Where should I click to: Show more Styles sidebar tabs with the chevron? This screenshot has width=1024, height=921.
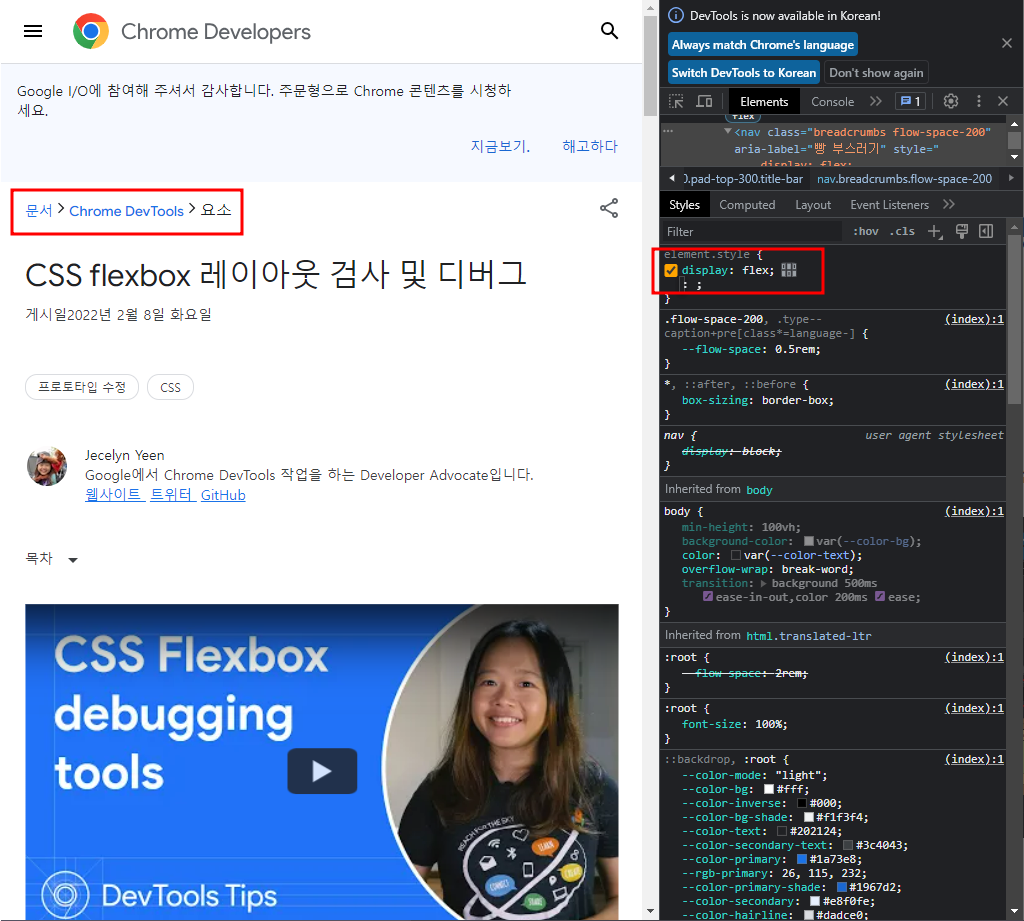tap(949, 204)
